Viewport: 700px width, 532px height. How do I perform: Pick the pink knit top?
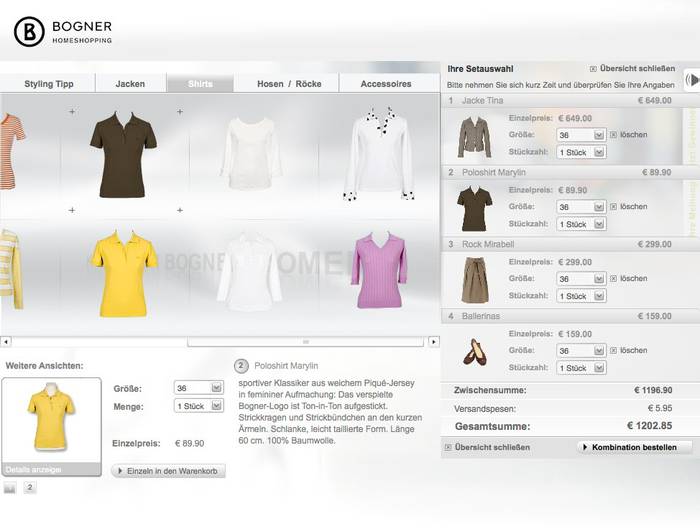click(x=379, y=270)
